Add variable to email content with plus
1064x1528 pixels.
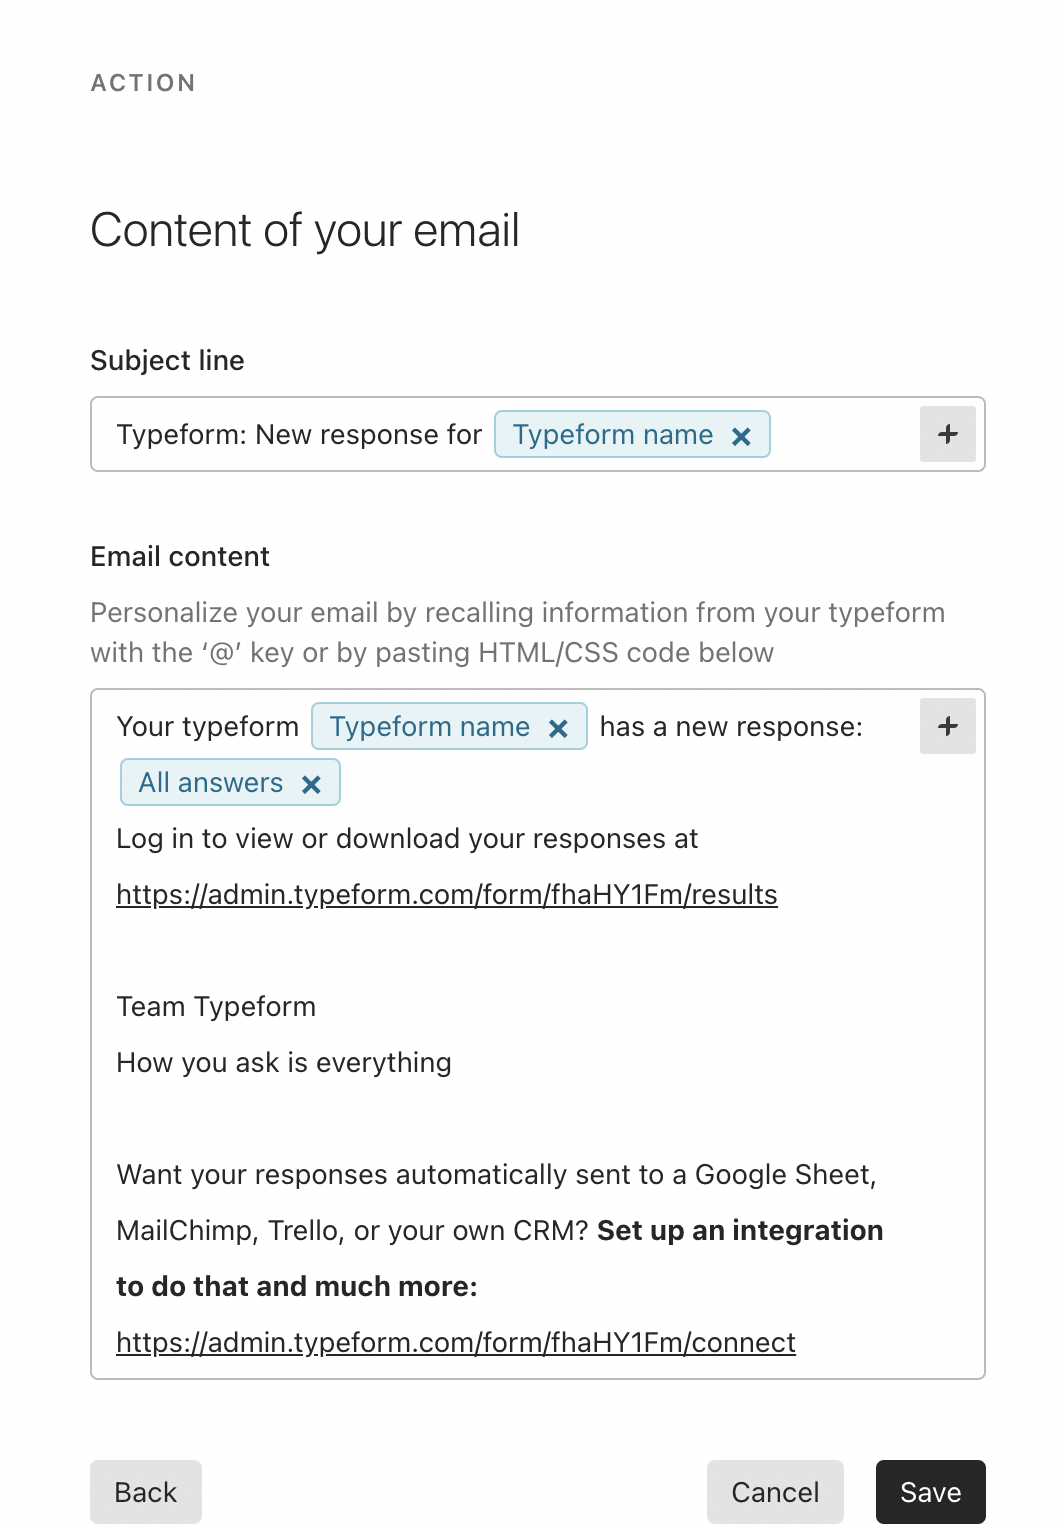(947, 726)
